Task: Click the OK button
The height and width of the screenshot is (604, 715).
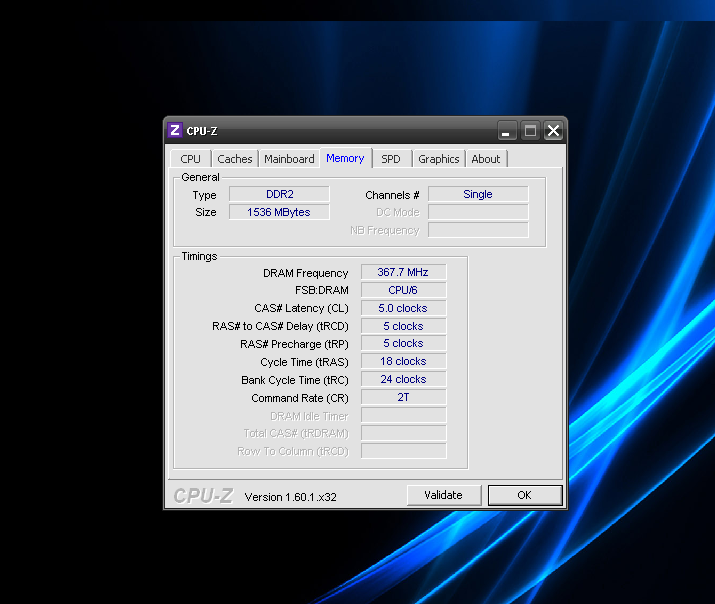Action: coord(524,495)
